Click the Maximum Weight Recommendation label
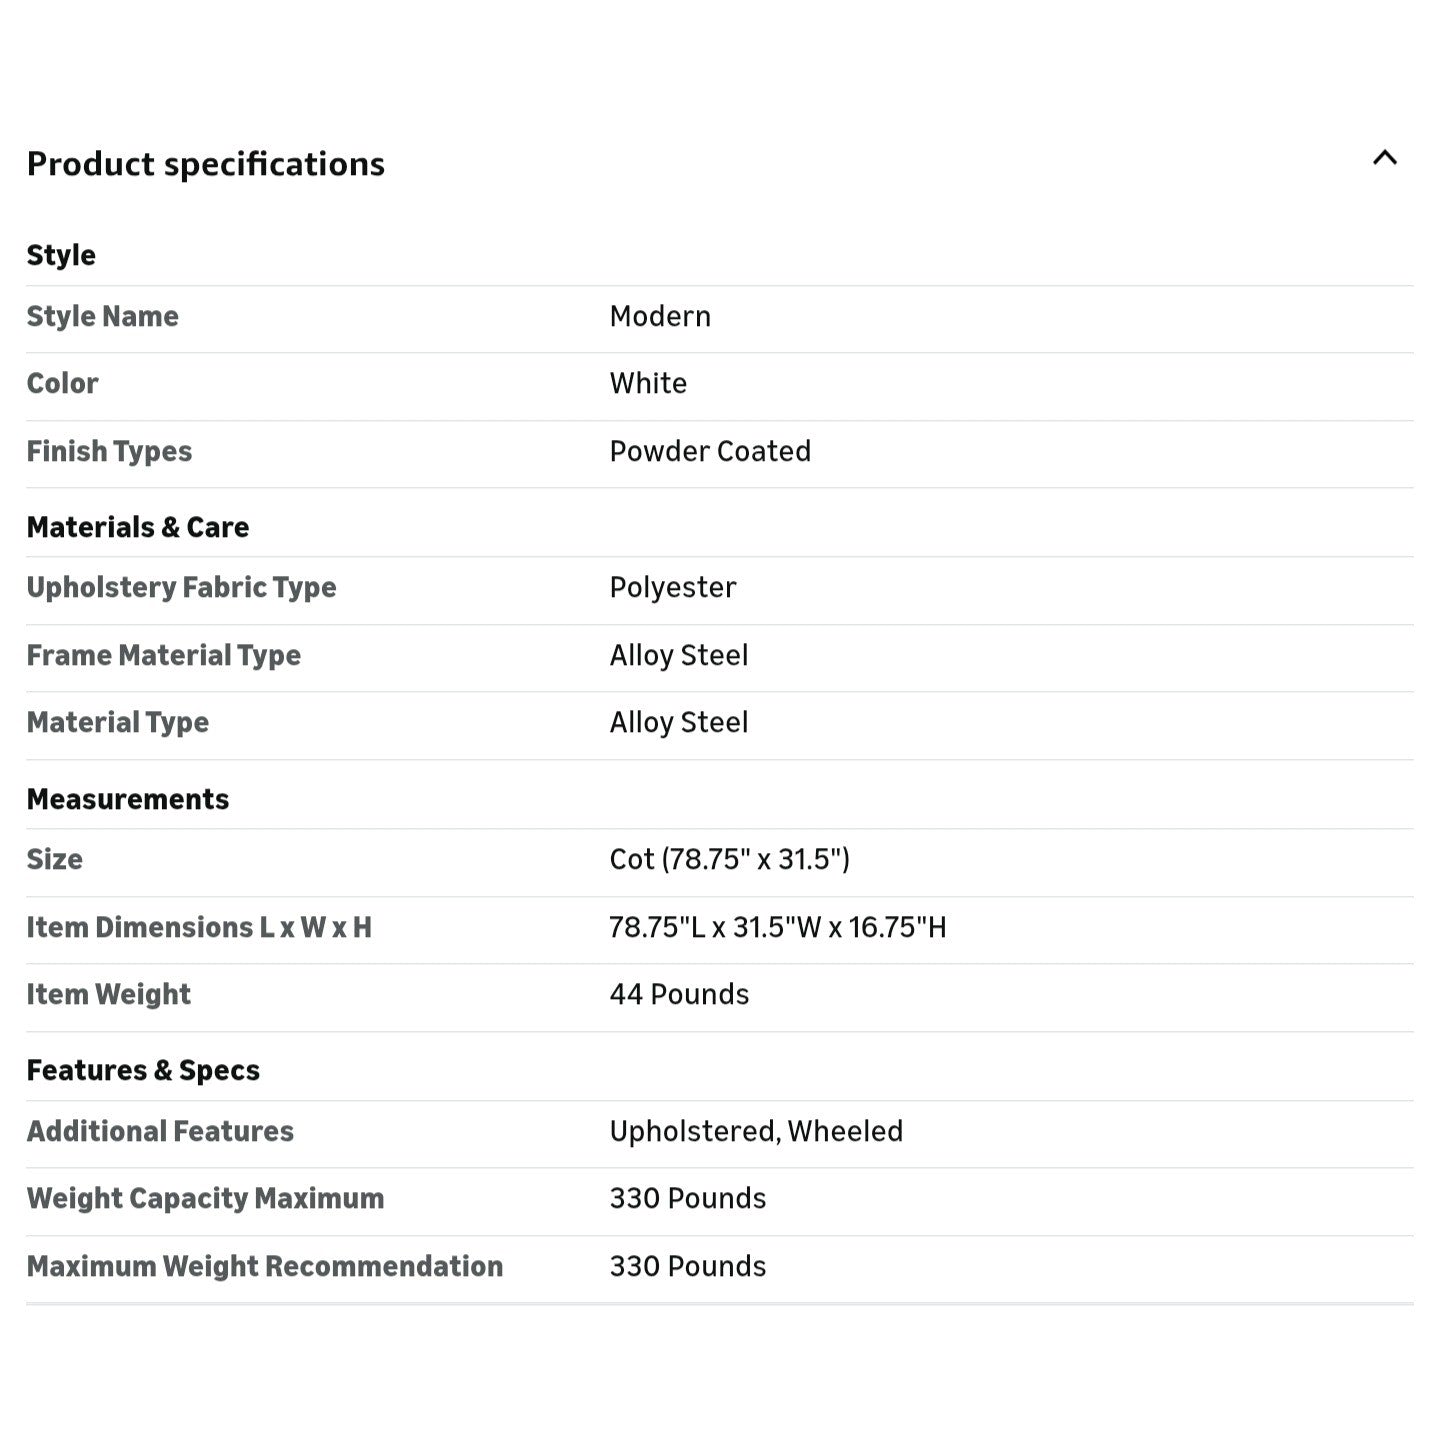This screenshot has width=1440, height=1440. 265,1267
